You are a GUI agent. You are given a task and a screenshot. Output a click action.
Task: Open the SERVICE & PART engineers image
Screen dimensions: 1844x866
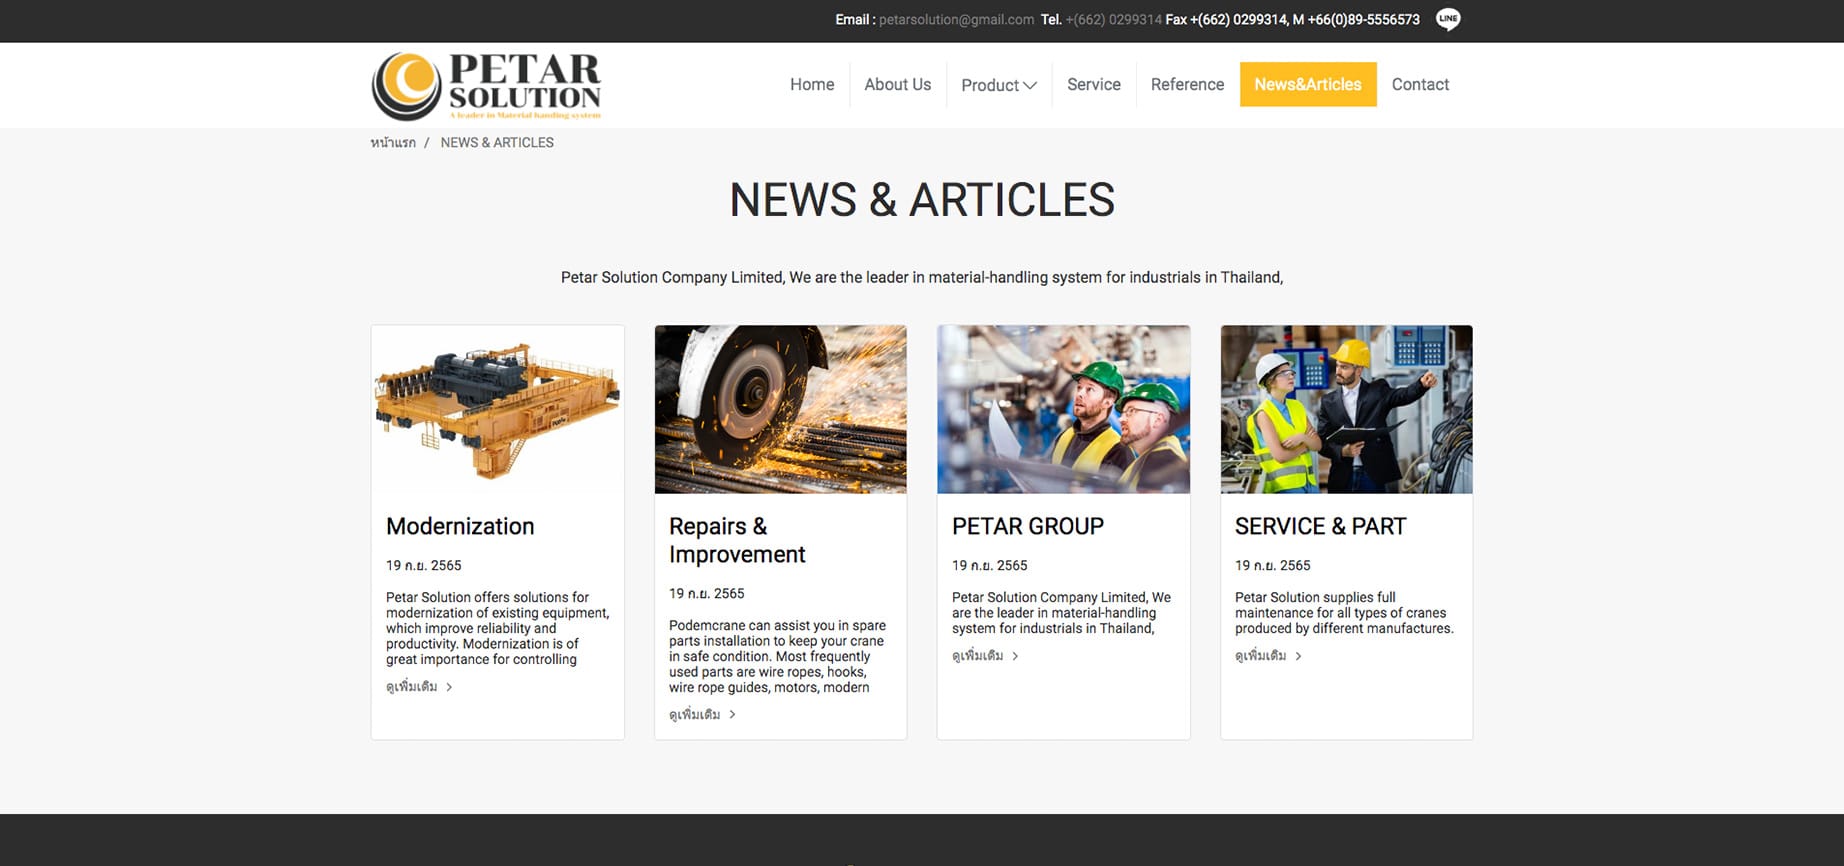(1346, 409)
